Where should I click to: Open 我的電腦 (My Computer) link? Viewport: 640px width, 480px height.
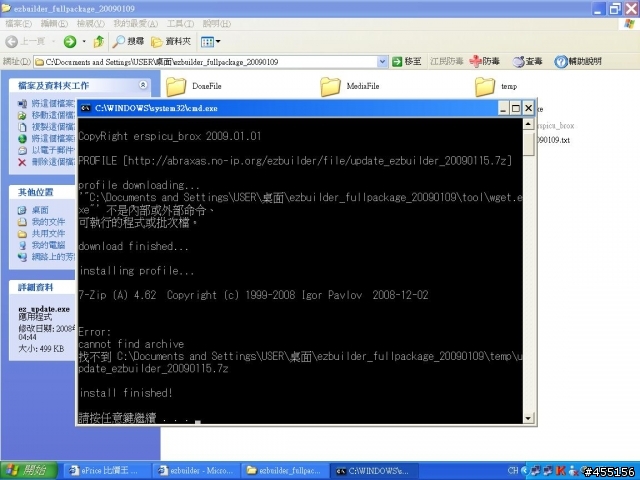tap(41, 245)
